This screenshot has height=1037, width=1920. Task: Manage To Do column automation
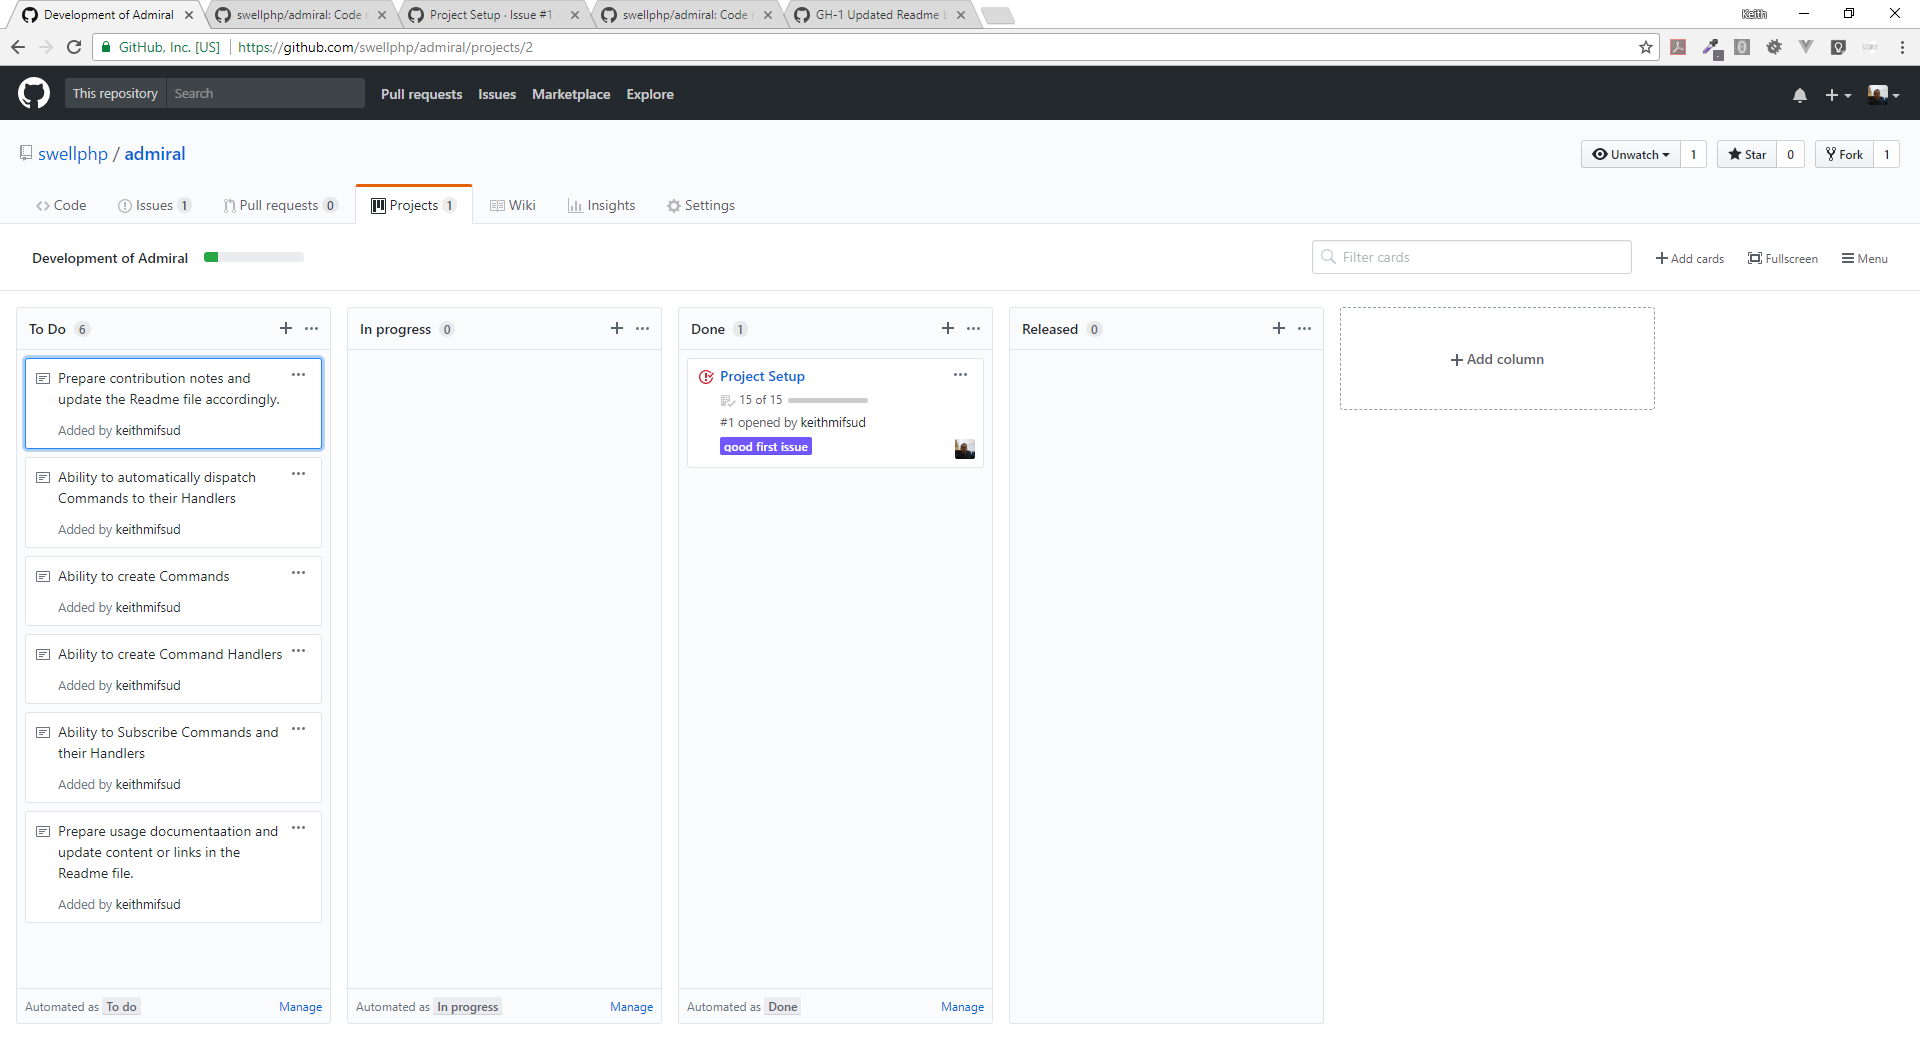coord(300,1007)
